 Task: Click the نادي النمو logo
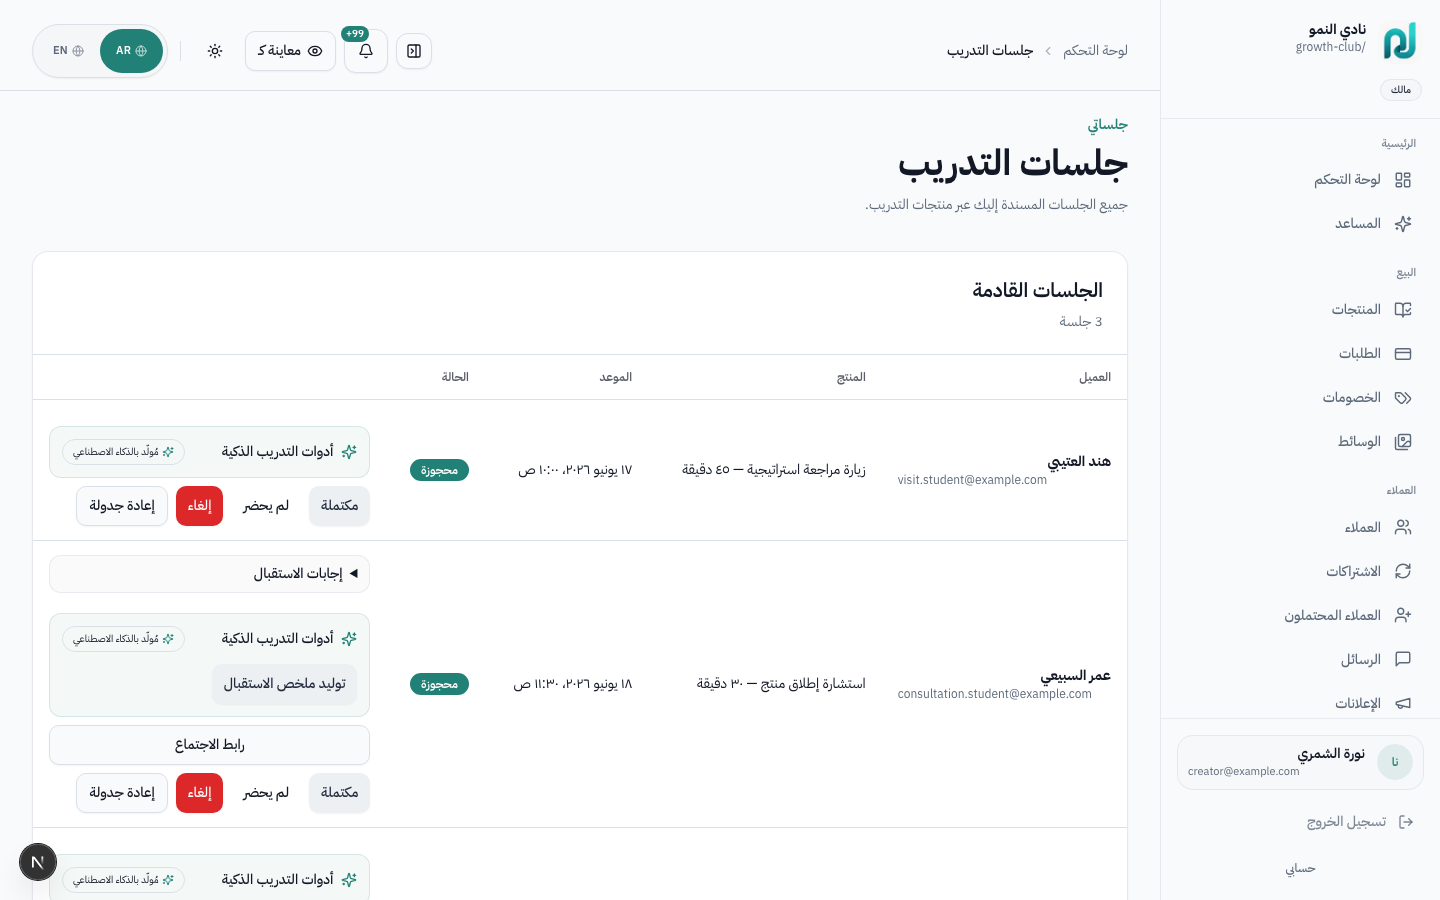[1400, 41]
